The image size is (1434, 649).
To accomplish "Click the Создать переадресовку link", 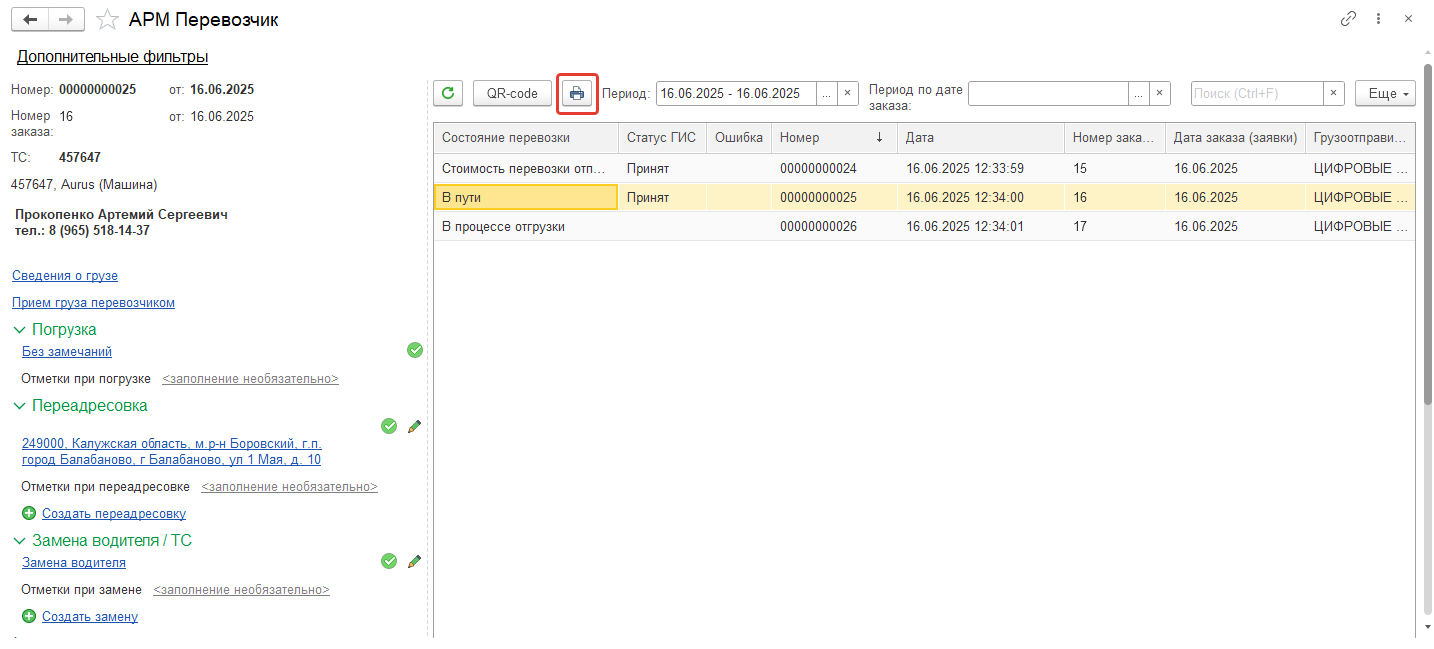I will pos(114,513).
